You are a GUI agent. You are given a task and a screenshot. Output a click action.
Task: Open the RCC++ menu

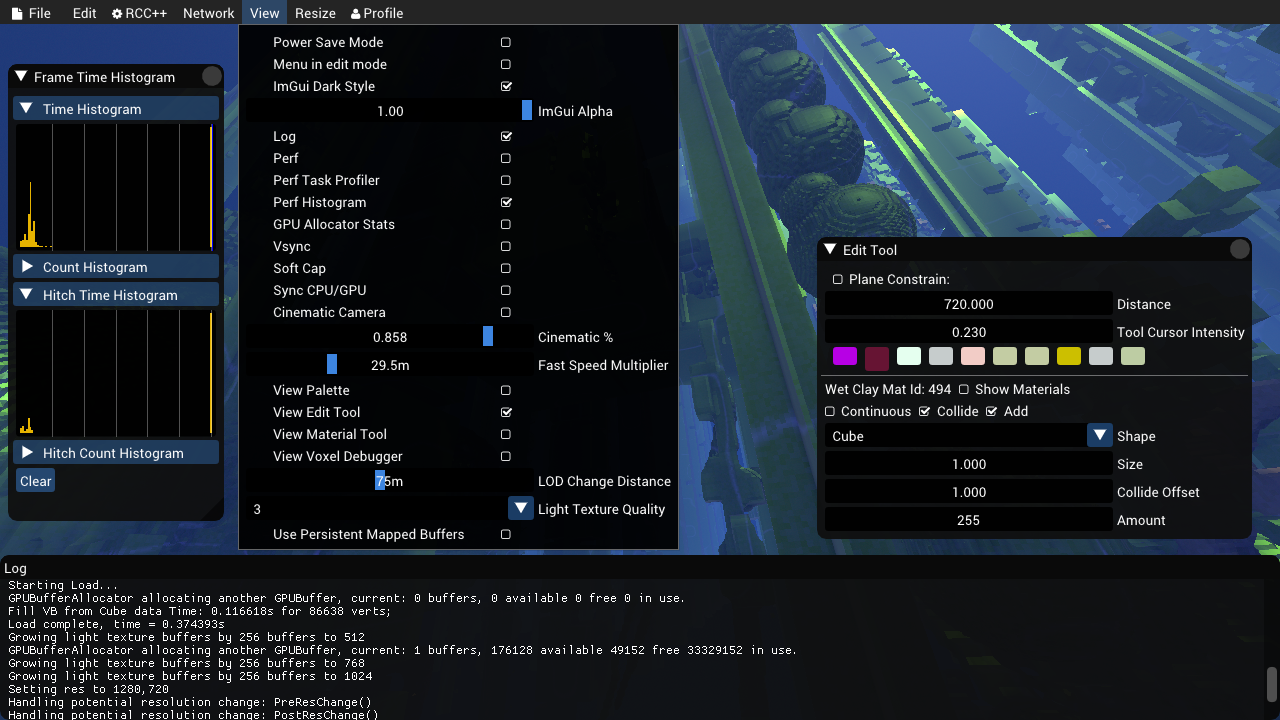139,13
